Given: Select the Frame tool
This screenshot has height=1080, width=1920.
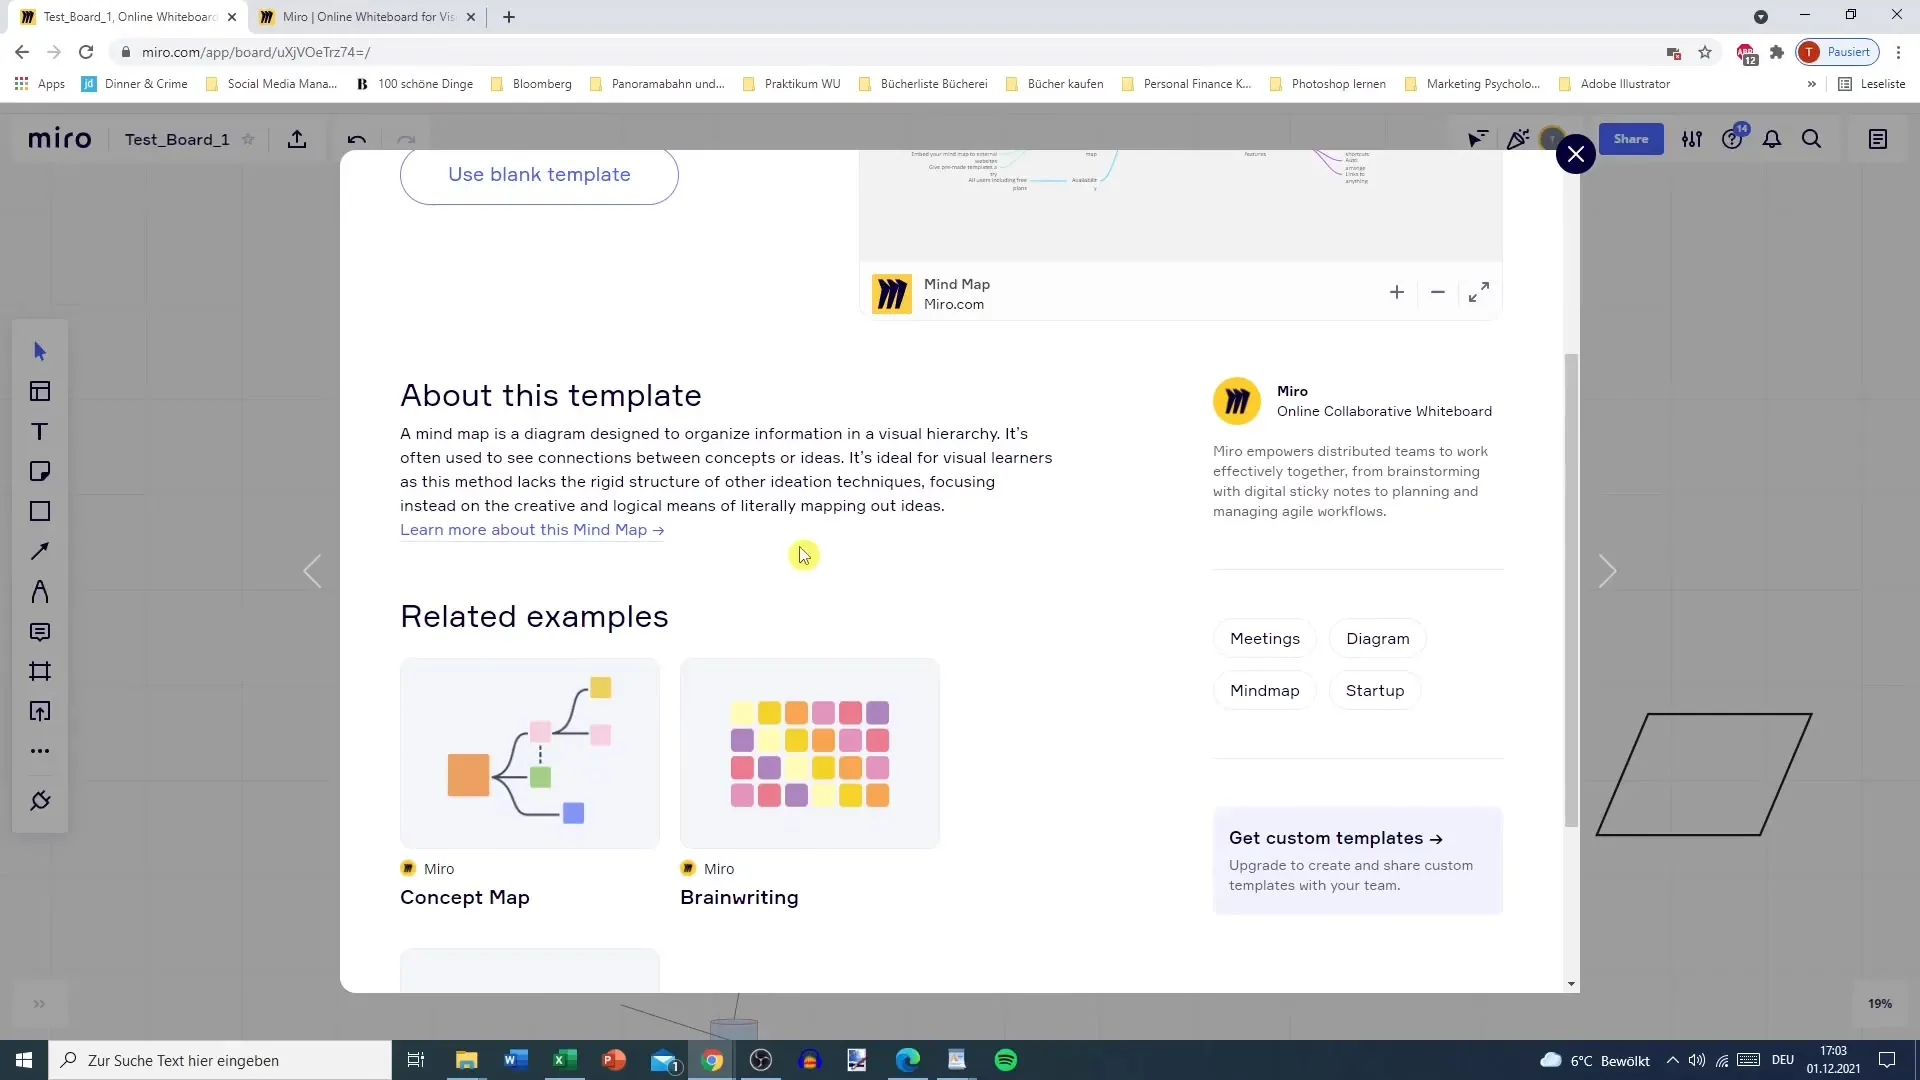Looking at the screenshot, I should click(40, 671).
